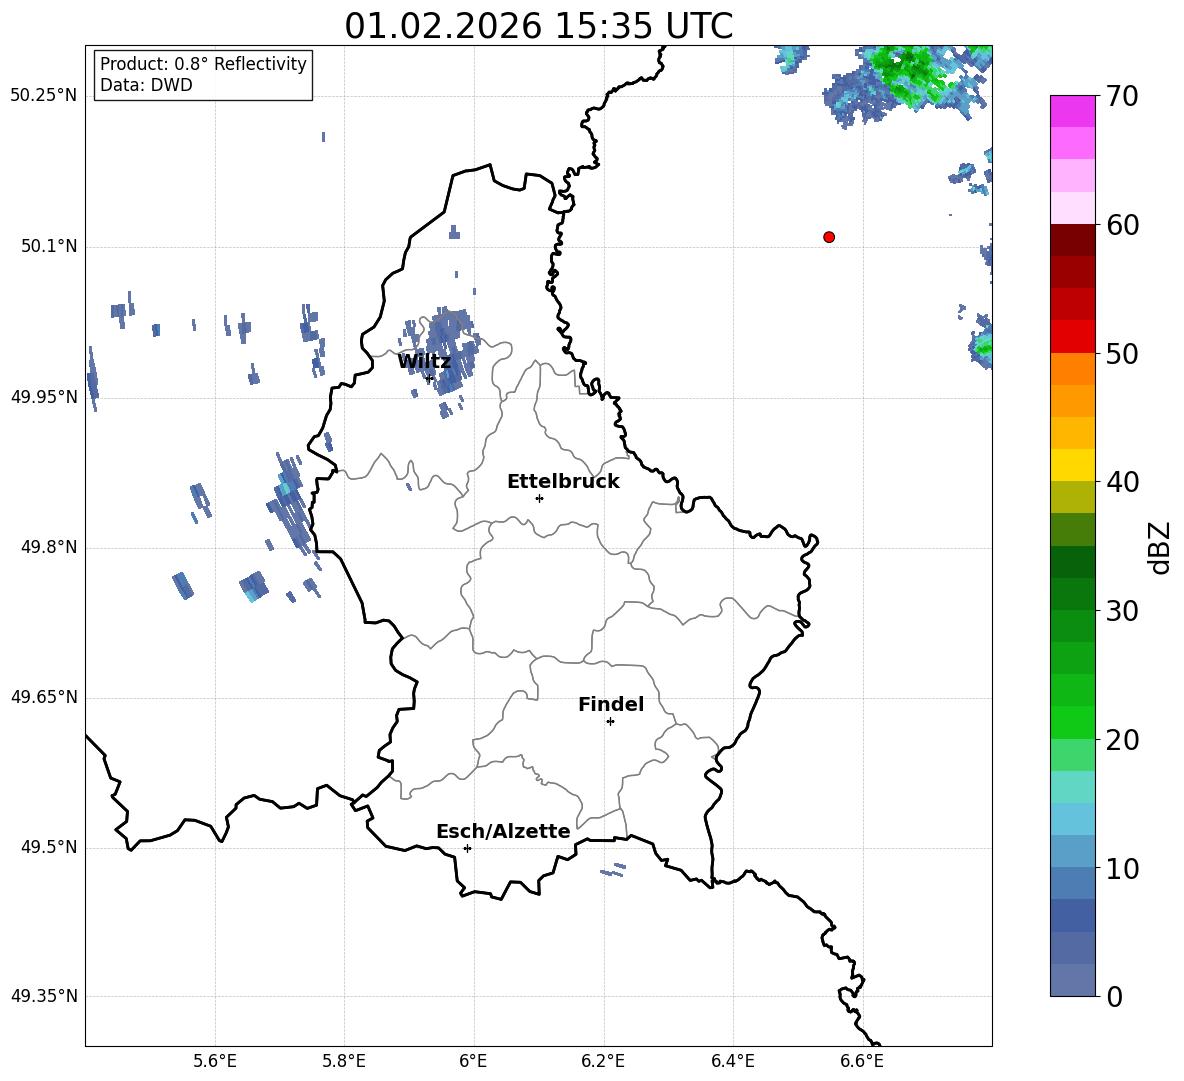Click the 49.8°N latitude label
This screenshot has width=1184, height=1081.
point(49,547)
